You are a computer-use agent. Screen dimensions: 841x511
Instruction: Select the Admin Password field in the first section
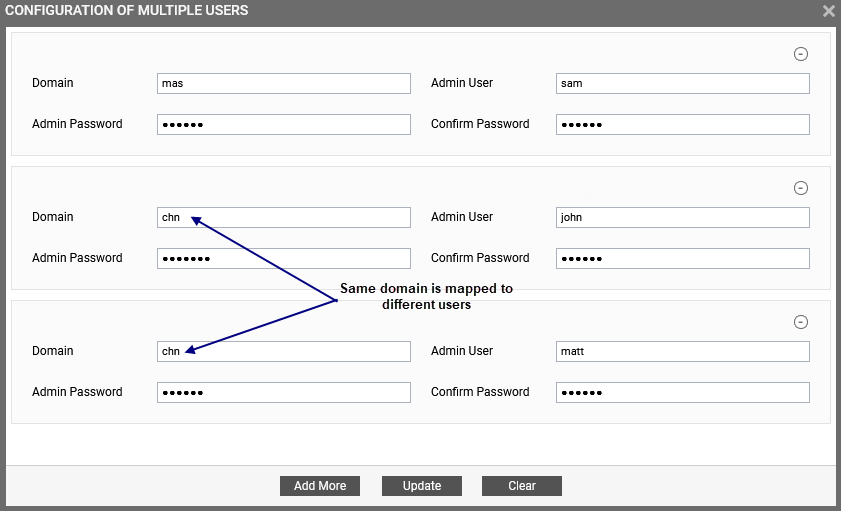click(284, 124)
